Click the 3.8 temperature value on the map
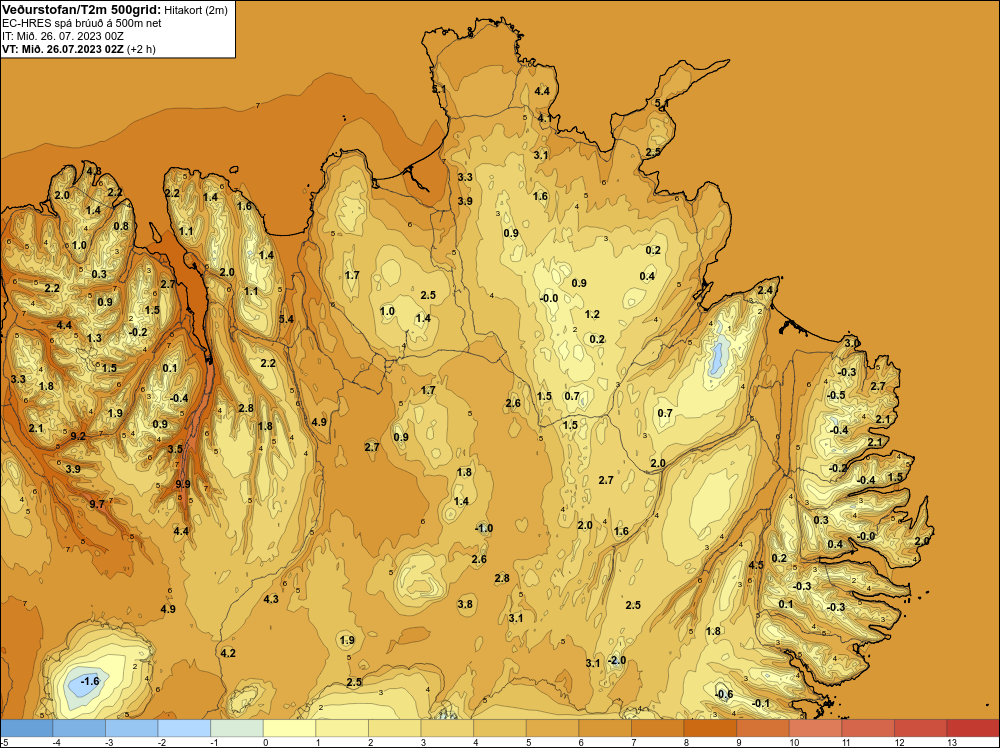The height and width of the screenshot is (748, 1000). click(466, 604)
